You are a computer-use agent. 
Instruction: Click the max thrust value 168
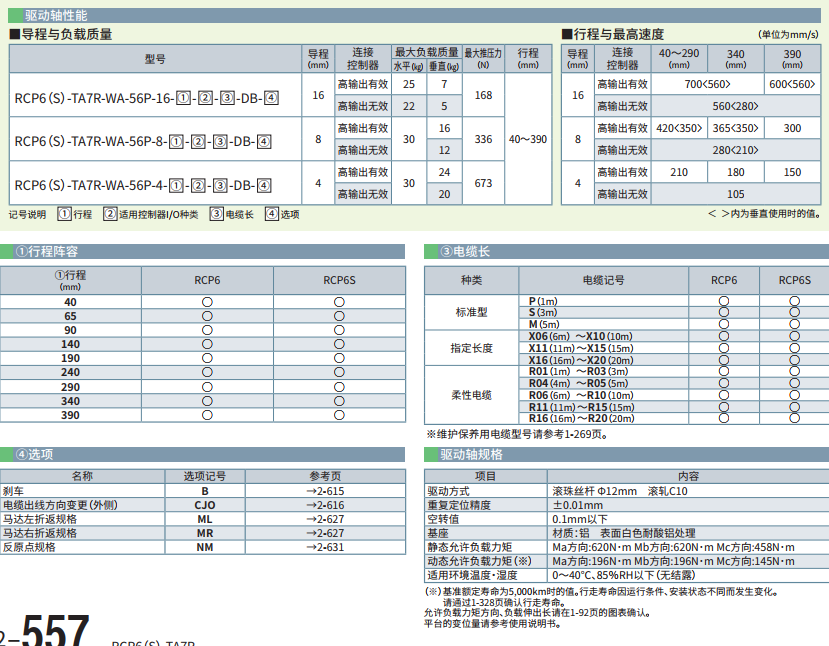point(483,95)
